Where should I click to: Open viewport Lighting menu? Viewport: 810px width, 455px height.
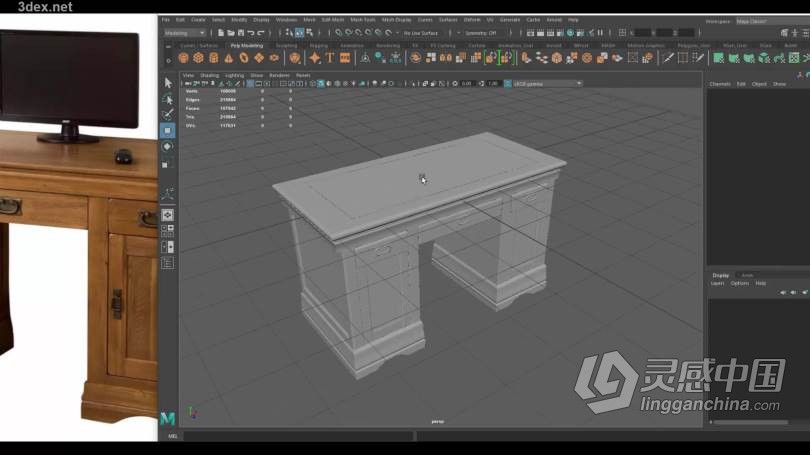click(234, 75)
